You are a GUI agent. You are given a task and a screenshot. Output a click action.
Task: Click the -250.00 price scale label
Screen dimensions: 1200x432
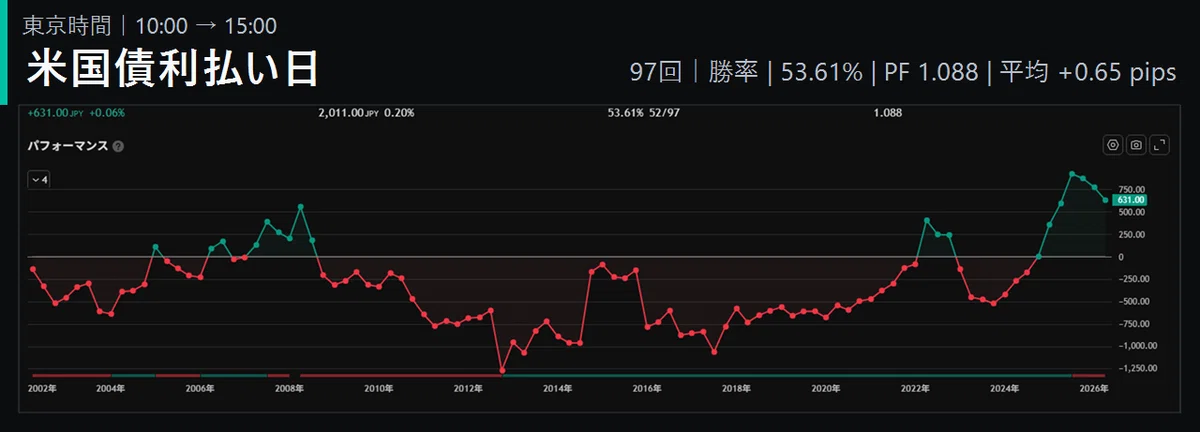1132,279
